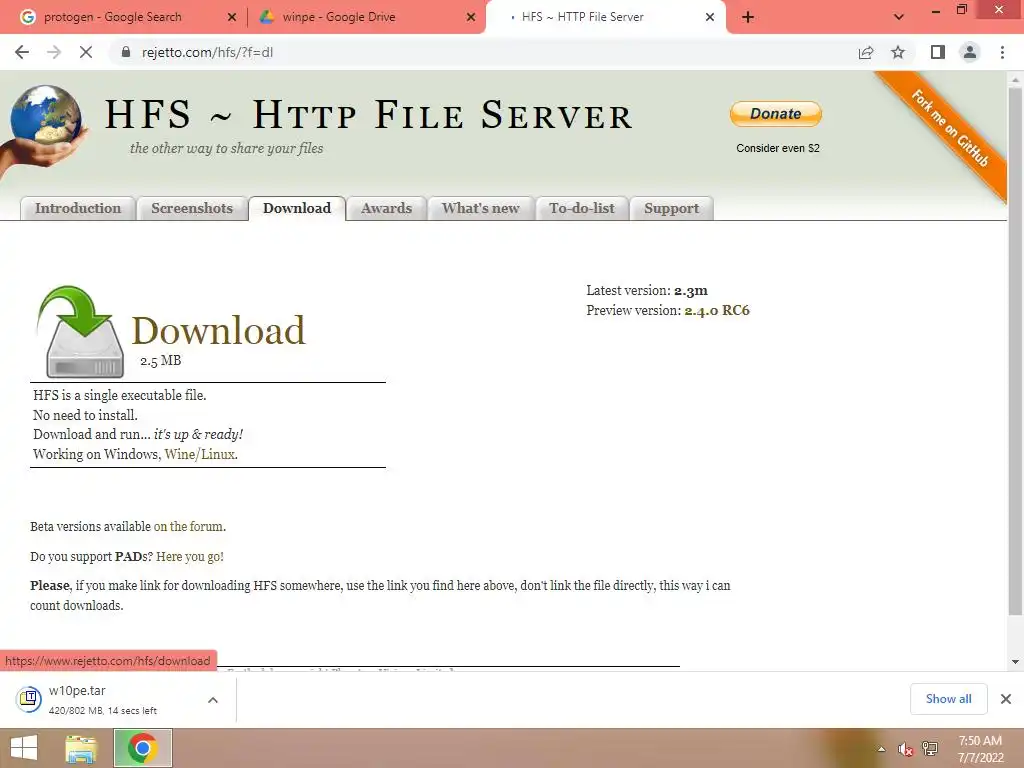
Task: Open a new browser tab
Action: [x=748, y=17]
